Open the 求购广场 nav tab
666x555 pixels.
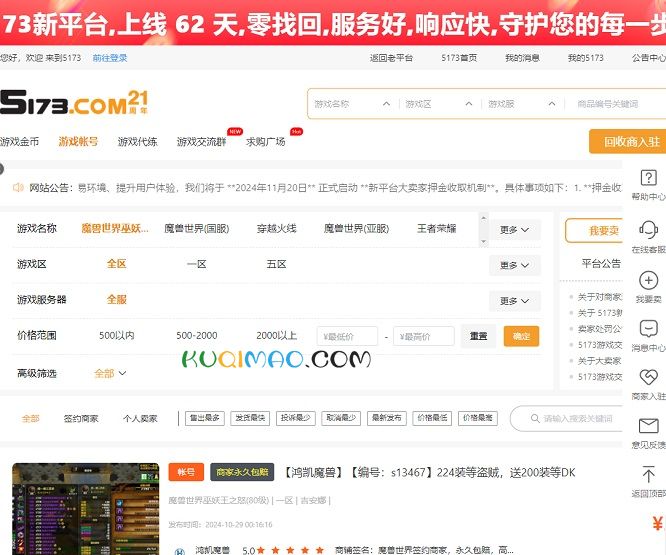click(x=265, y=141)
